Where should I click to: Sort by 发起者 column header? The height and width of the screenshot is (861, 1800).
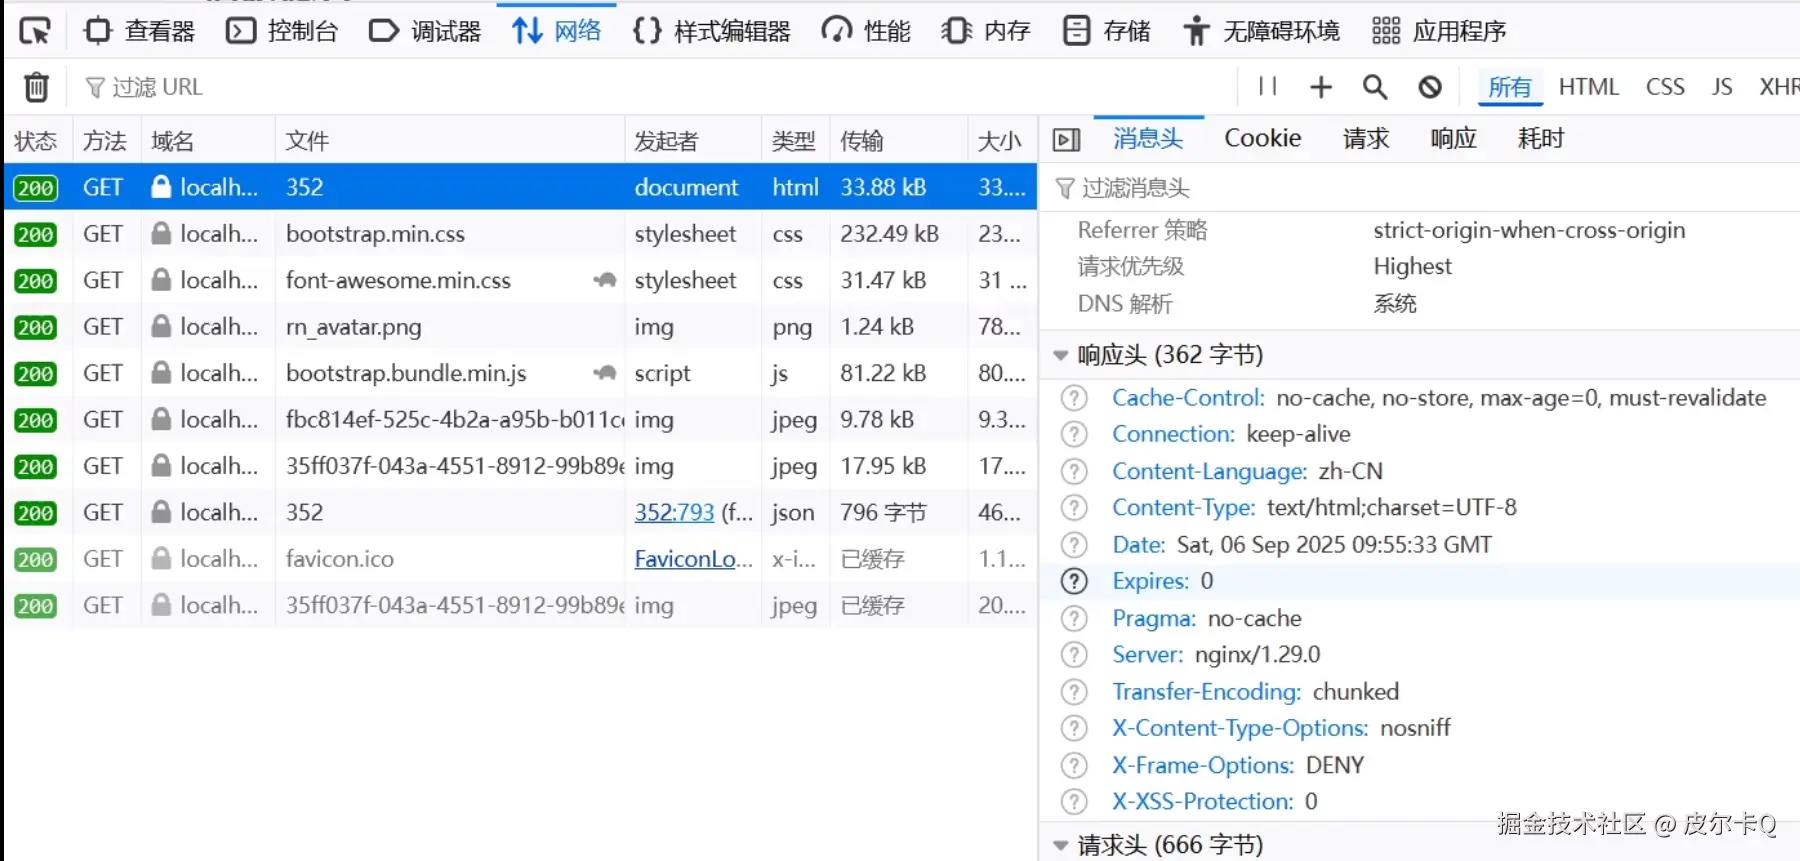(x=693, y=140)
